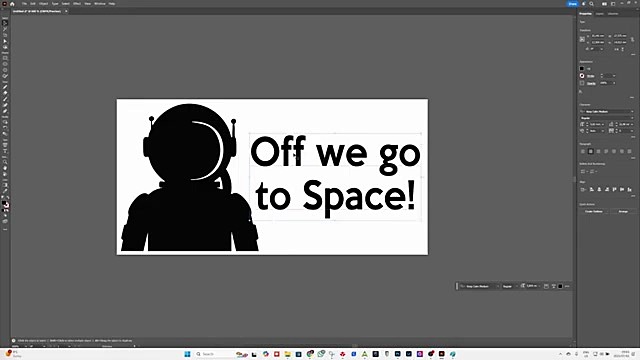
Task: Set paragraph to justify with last line centered
Action: 614,151
